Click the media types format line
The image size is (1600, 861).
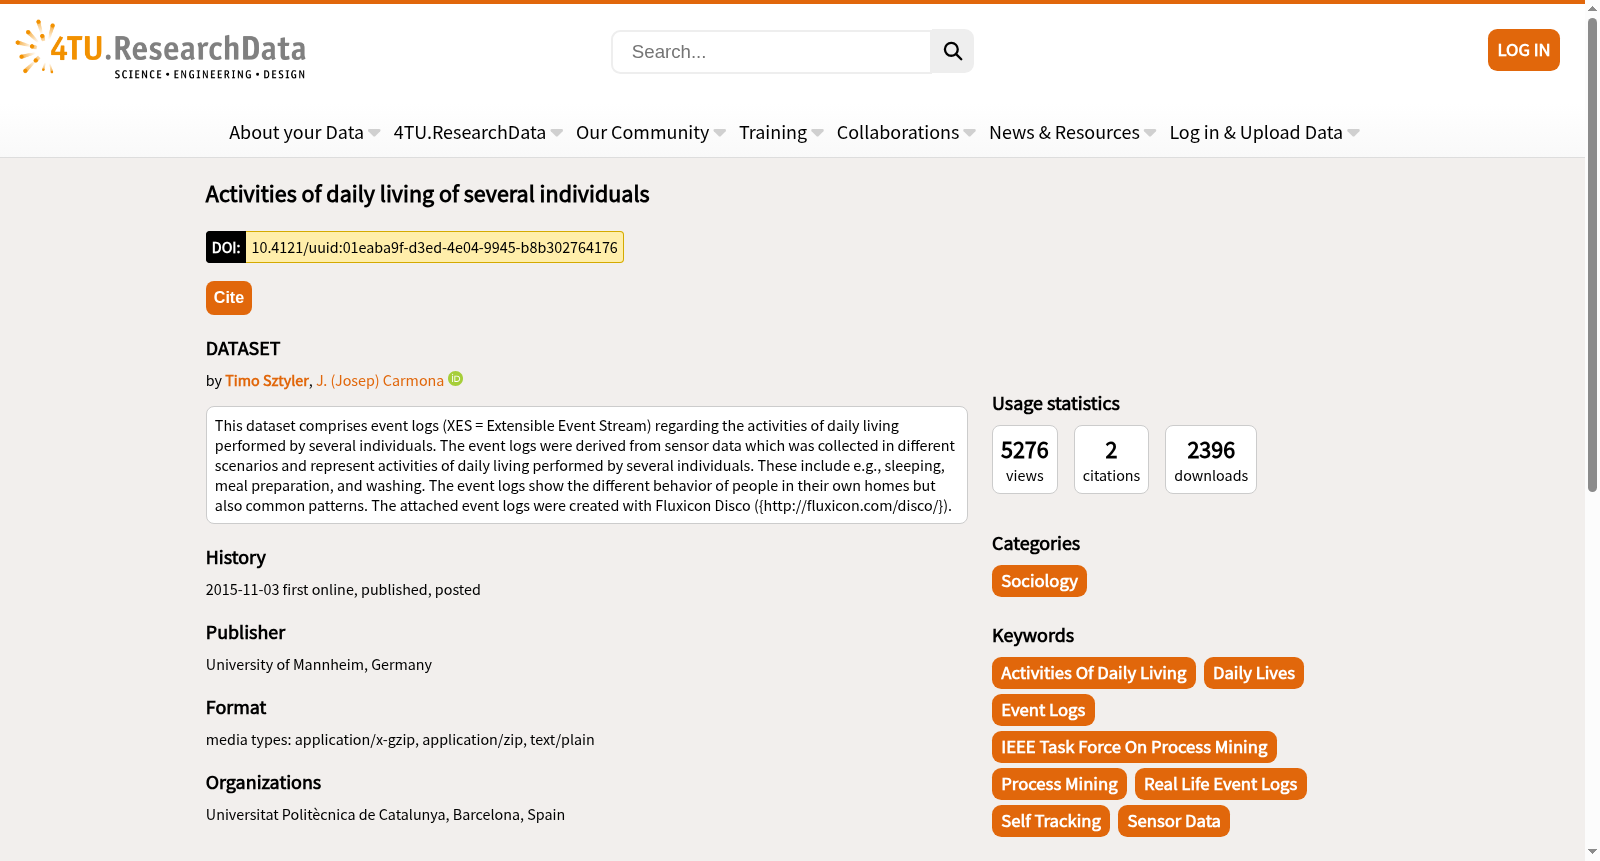[x=400, y=740]
